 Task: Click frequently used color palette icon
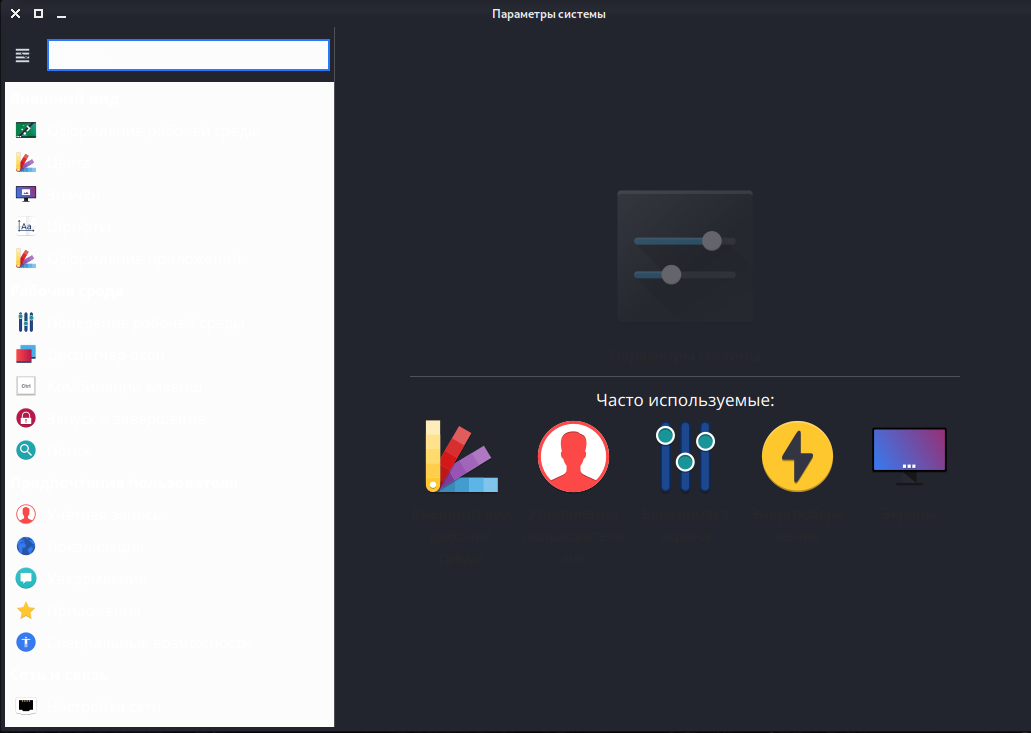(x=461, y=457)
